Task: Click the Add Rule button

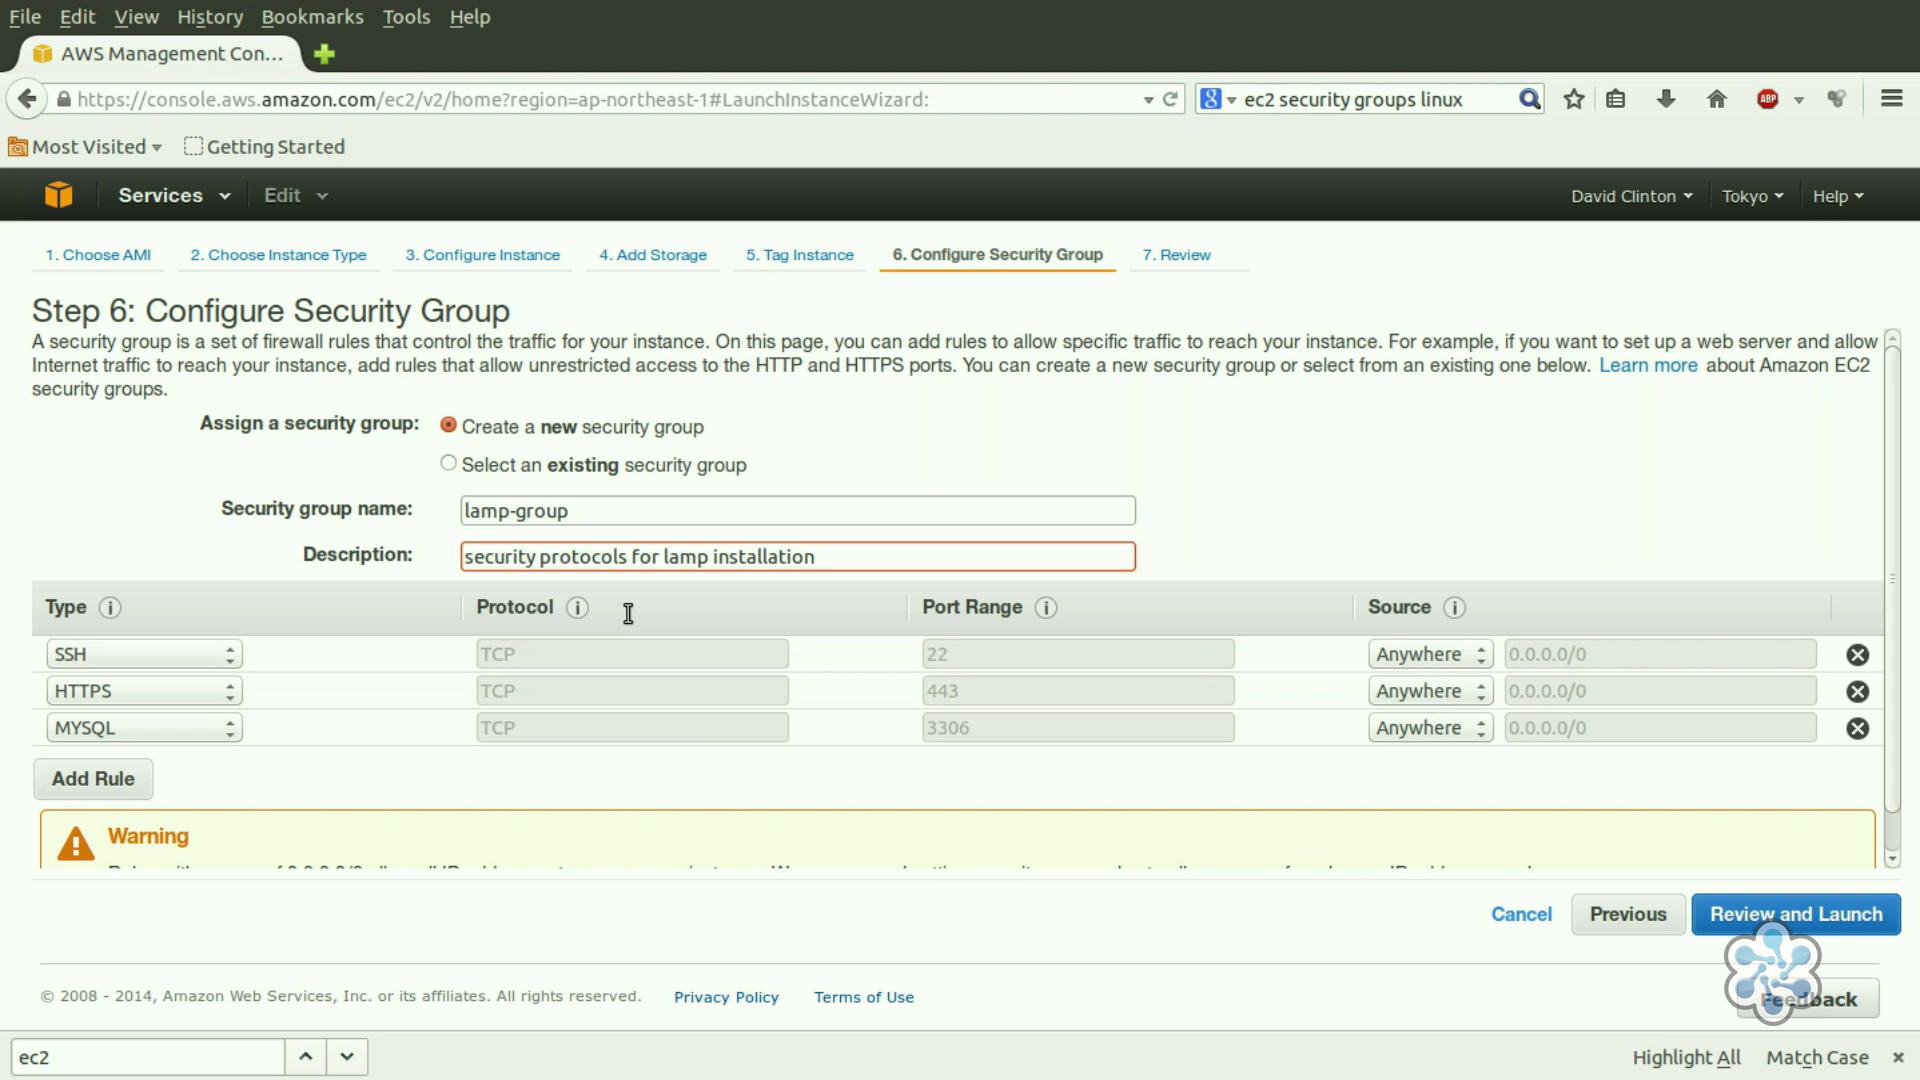Action: (94, 778)
